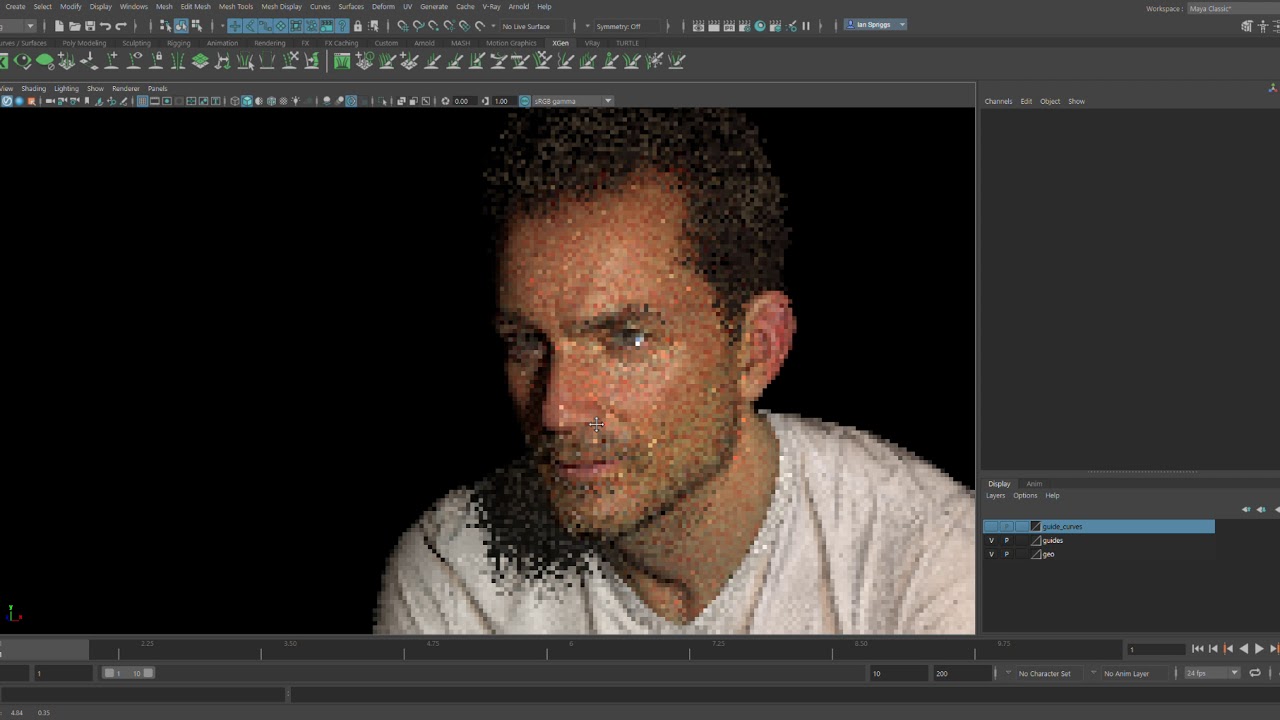1280x720 pixels.
Task: Toggle playback P of geo layer
Action: click(x=1007, y=554)
